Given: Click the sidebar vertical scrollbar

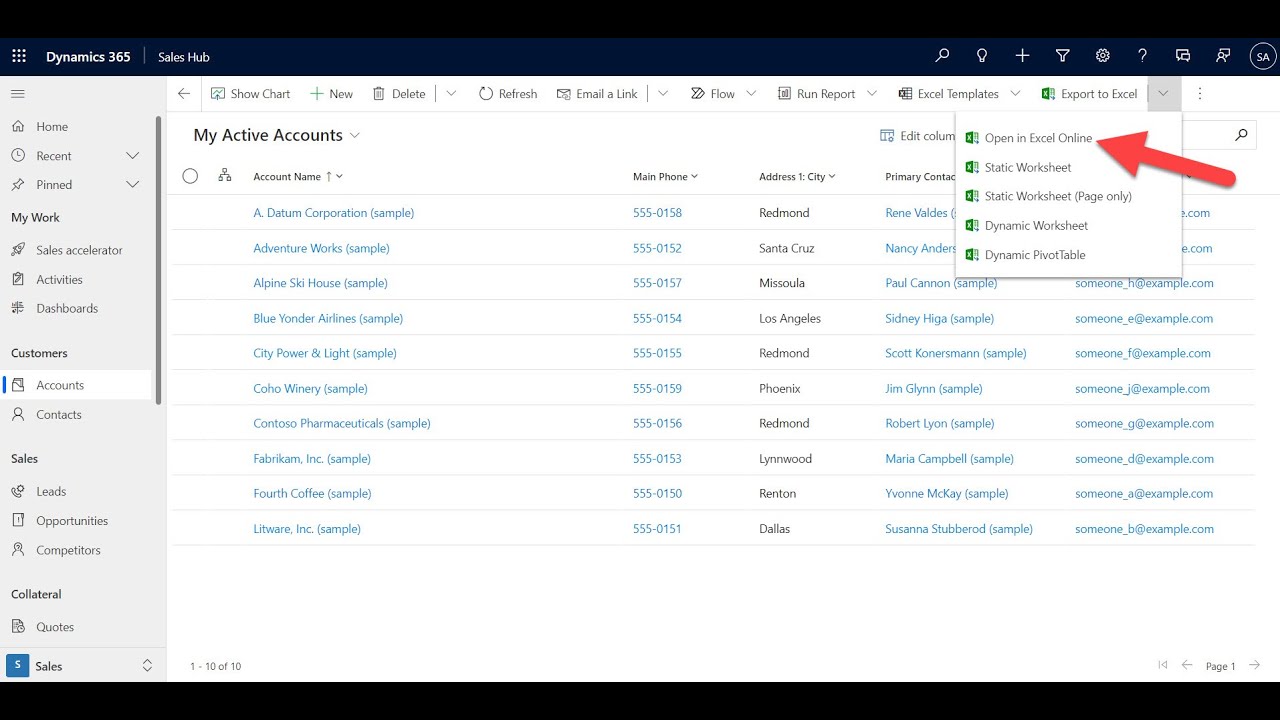Looking at the screenshot, I should pyautogui.click(x=158, y=258).
